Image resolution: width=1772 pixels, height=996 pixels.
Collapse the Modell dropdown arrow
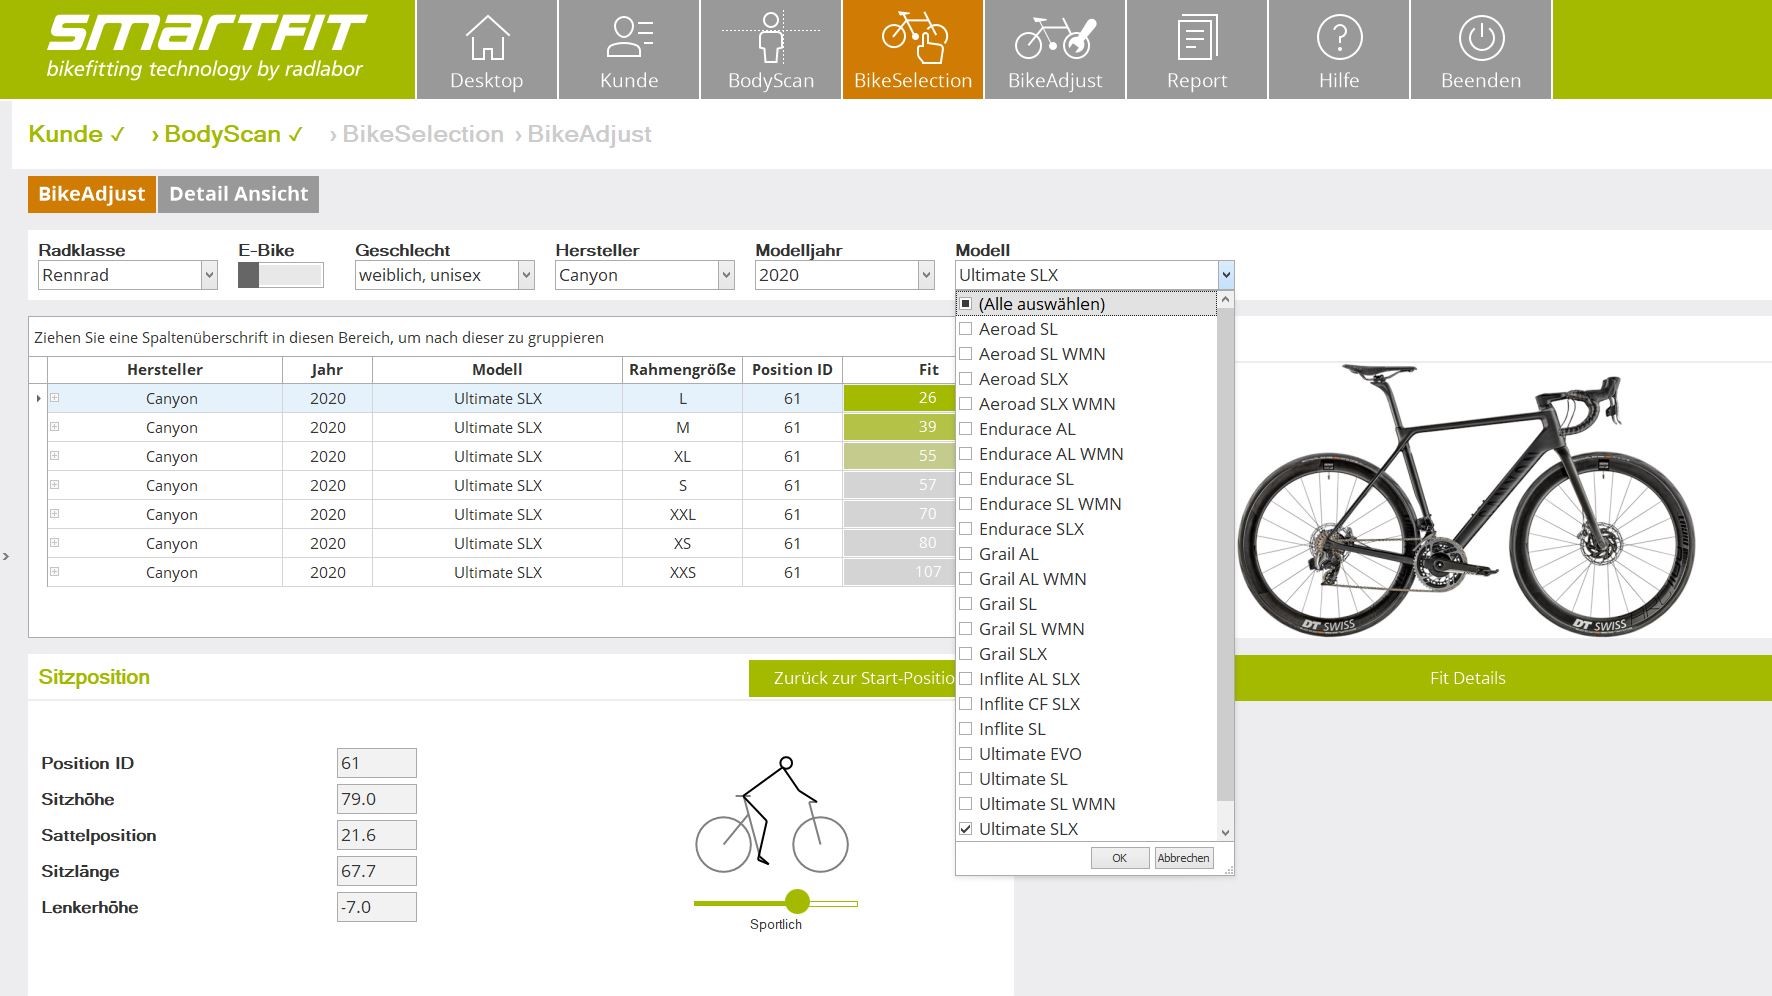pyautogui.click(x=1226, y=275)
